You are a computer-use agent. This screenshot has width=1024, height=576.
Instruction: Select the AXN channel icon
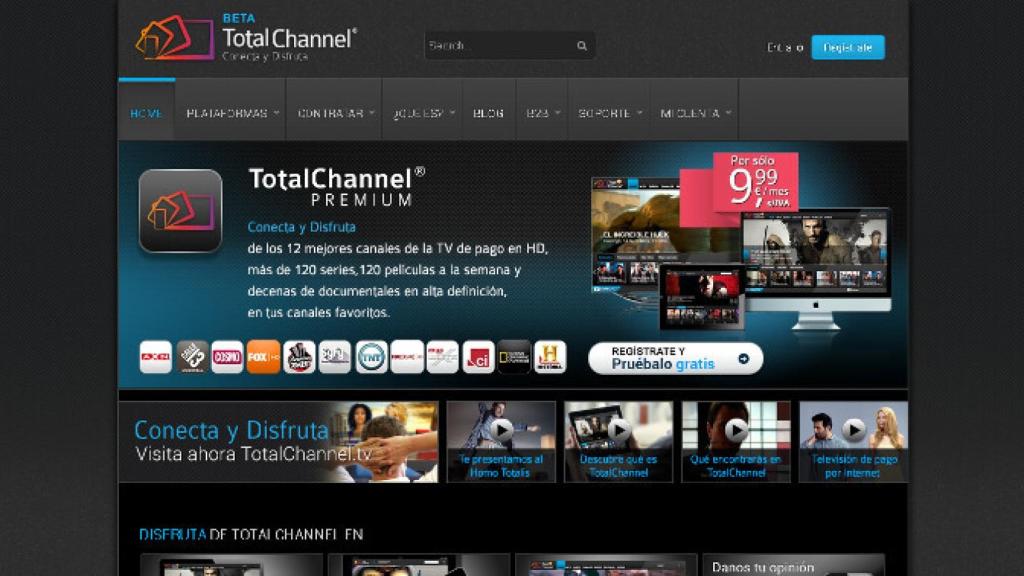pyautogui.click(x=156, y=357)
